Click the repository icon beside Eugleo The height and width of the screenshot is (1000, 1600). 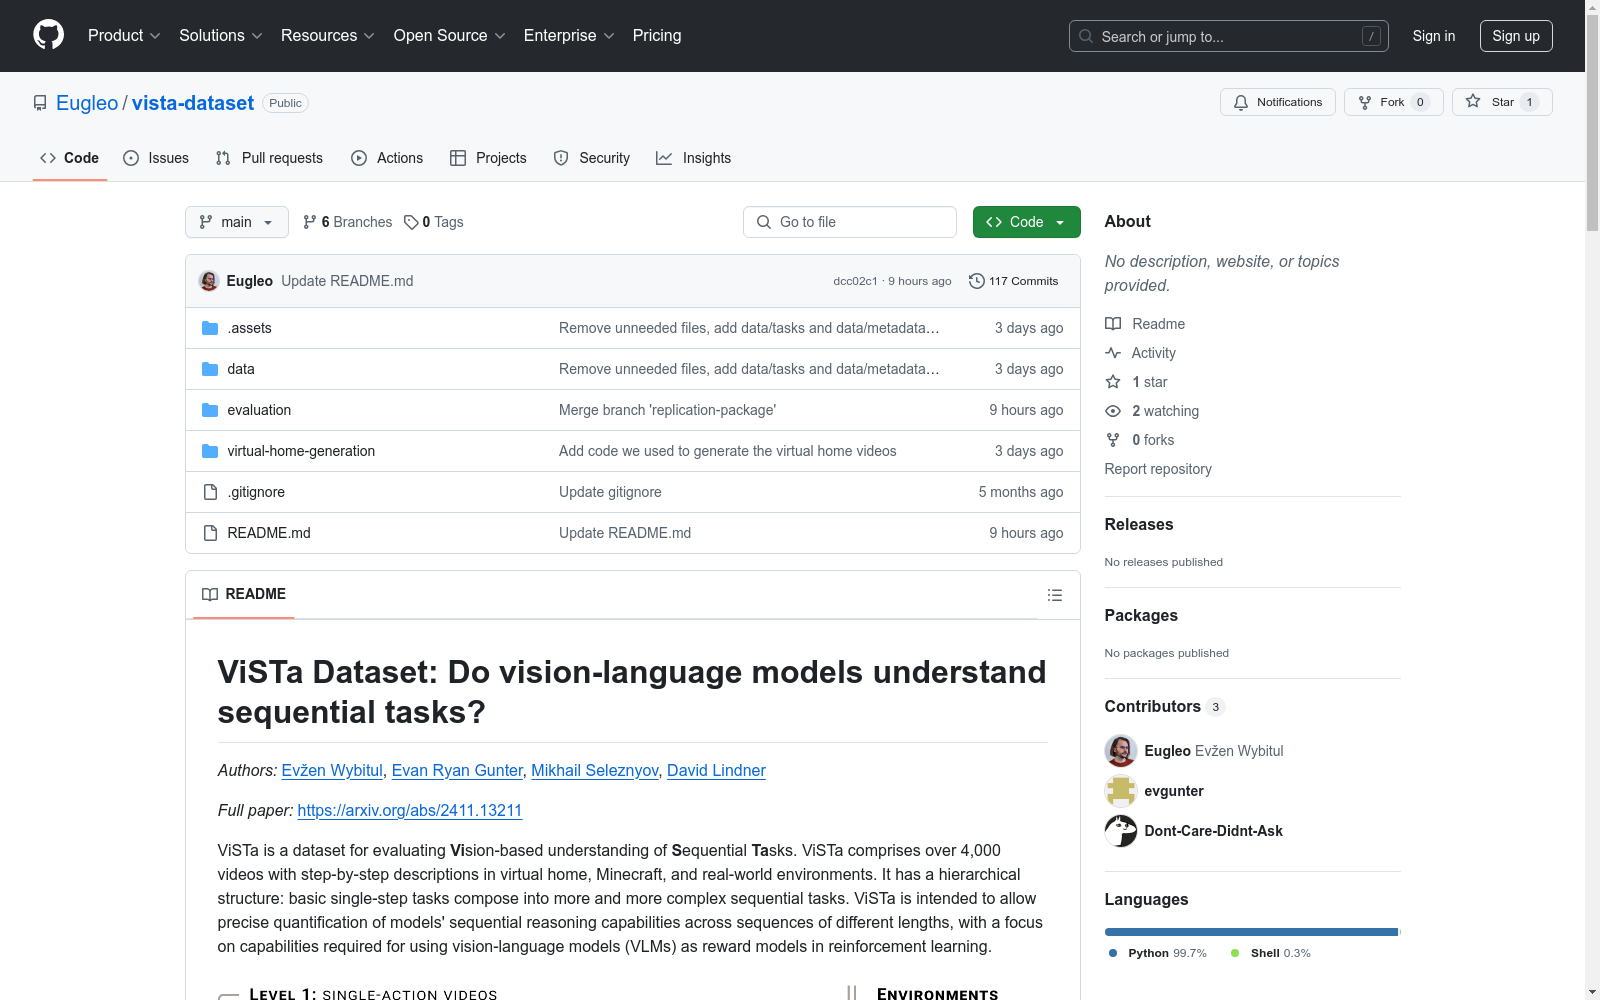(x=40, y=103)
